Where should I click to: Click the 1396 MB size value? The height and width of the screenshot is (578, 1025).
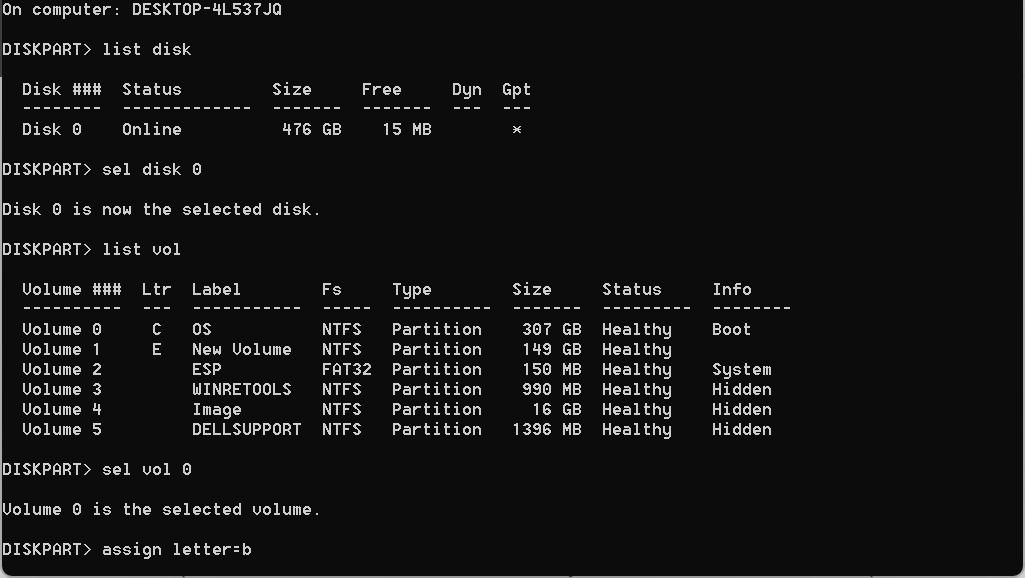pyautogui.click(x=546, y=430)
